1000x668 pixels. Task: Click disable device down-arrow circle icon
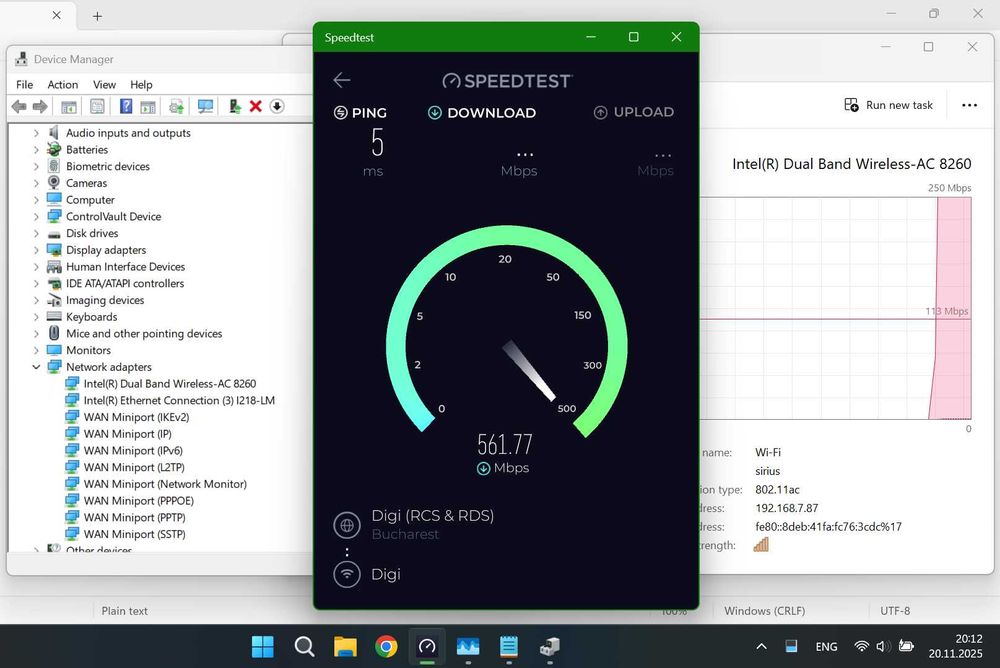(x=277, y=107)
